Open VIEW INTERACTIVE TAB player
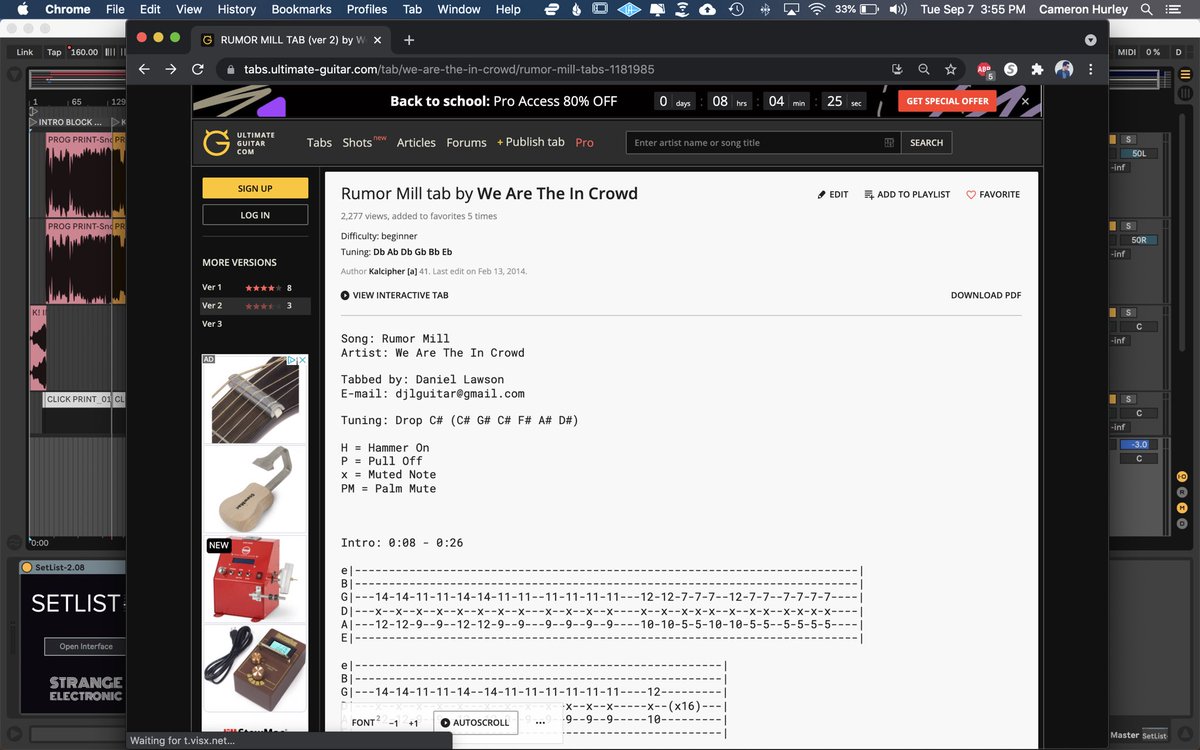1200x750 pixels. 394,295
